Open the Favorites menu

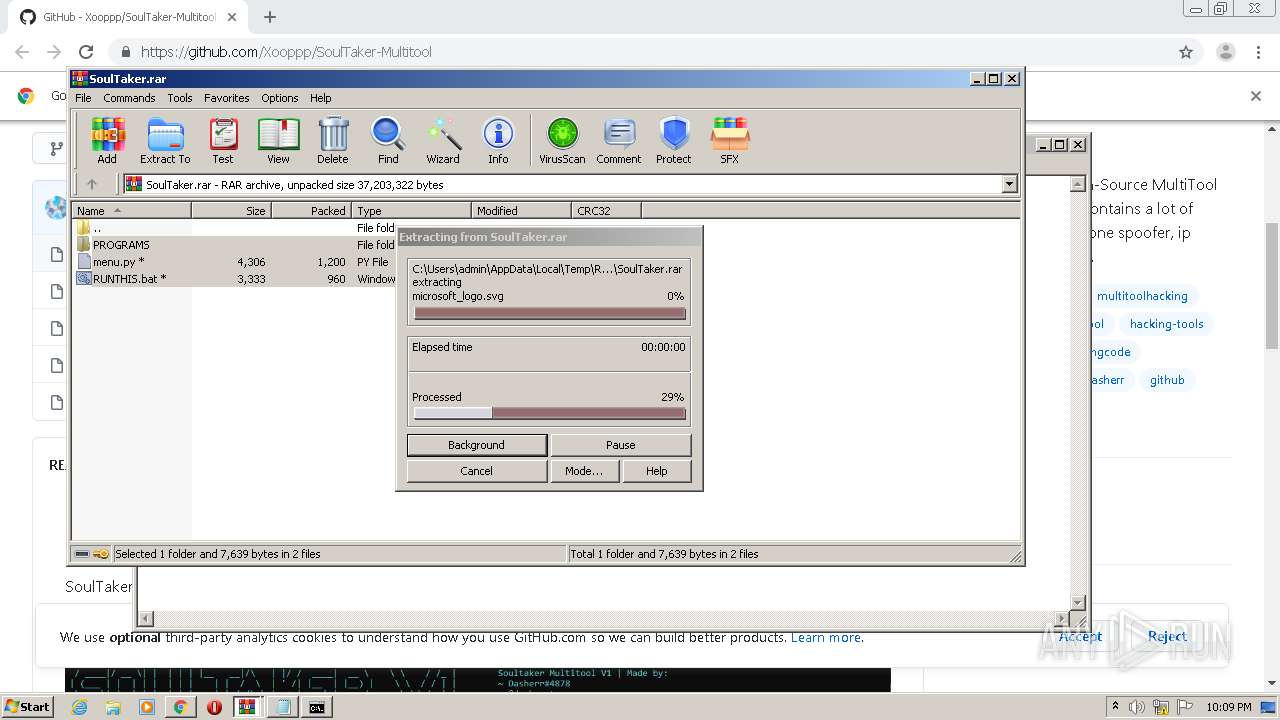pyautogui.click(x=227, y=98)
